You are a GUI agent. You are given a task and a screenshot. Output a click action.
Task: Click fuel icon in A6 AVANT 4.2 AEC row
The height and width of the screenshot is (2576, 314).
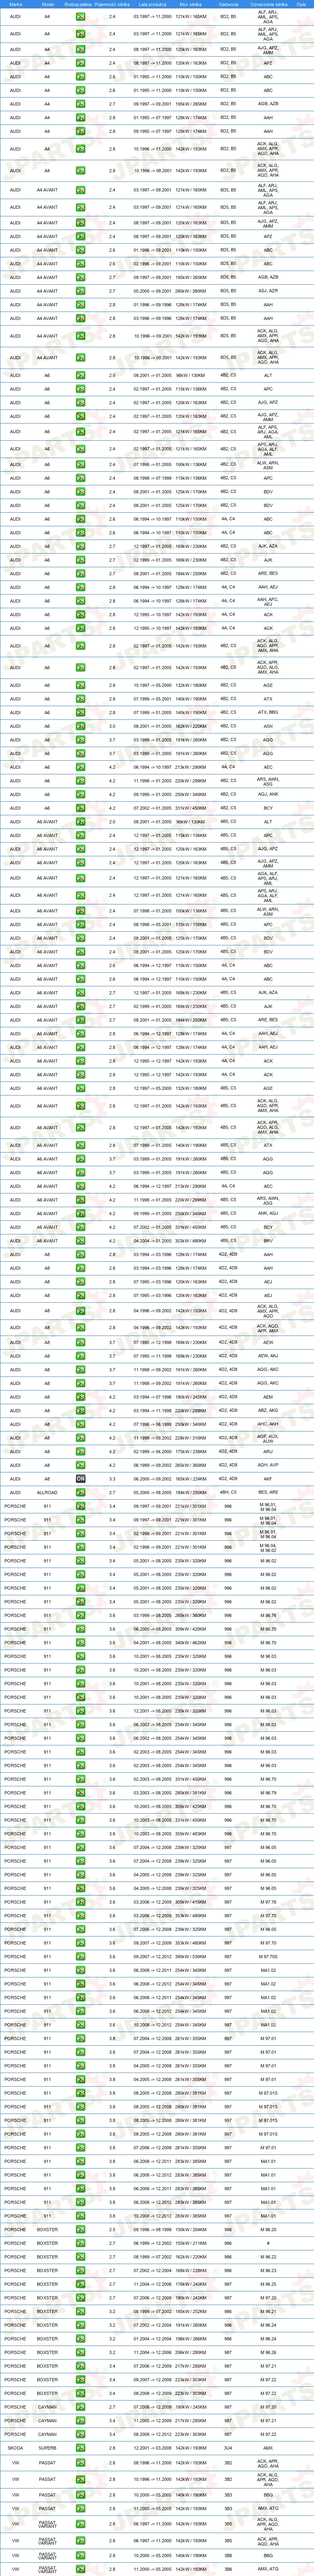(81, 1186)
